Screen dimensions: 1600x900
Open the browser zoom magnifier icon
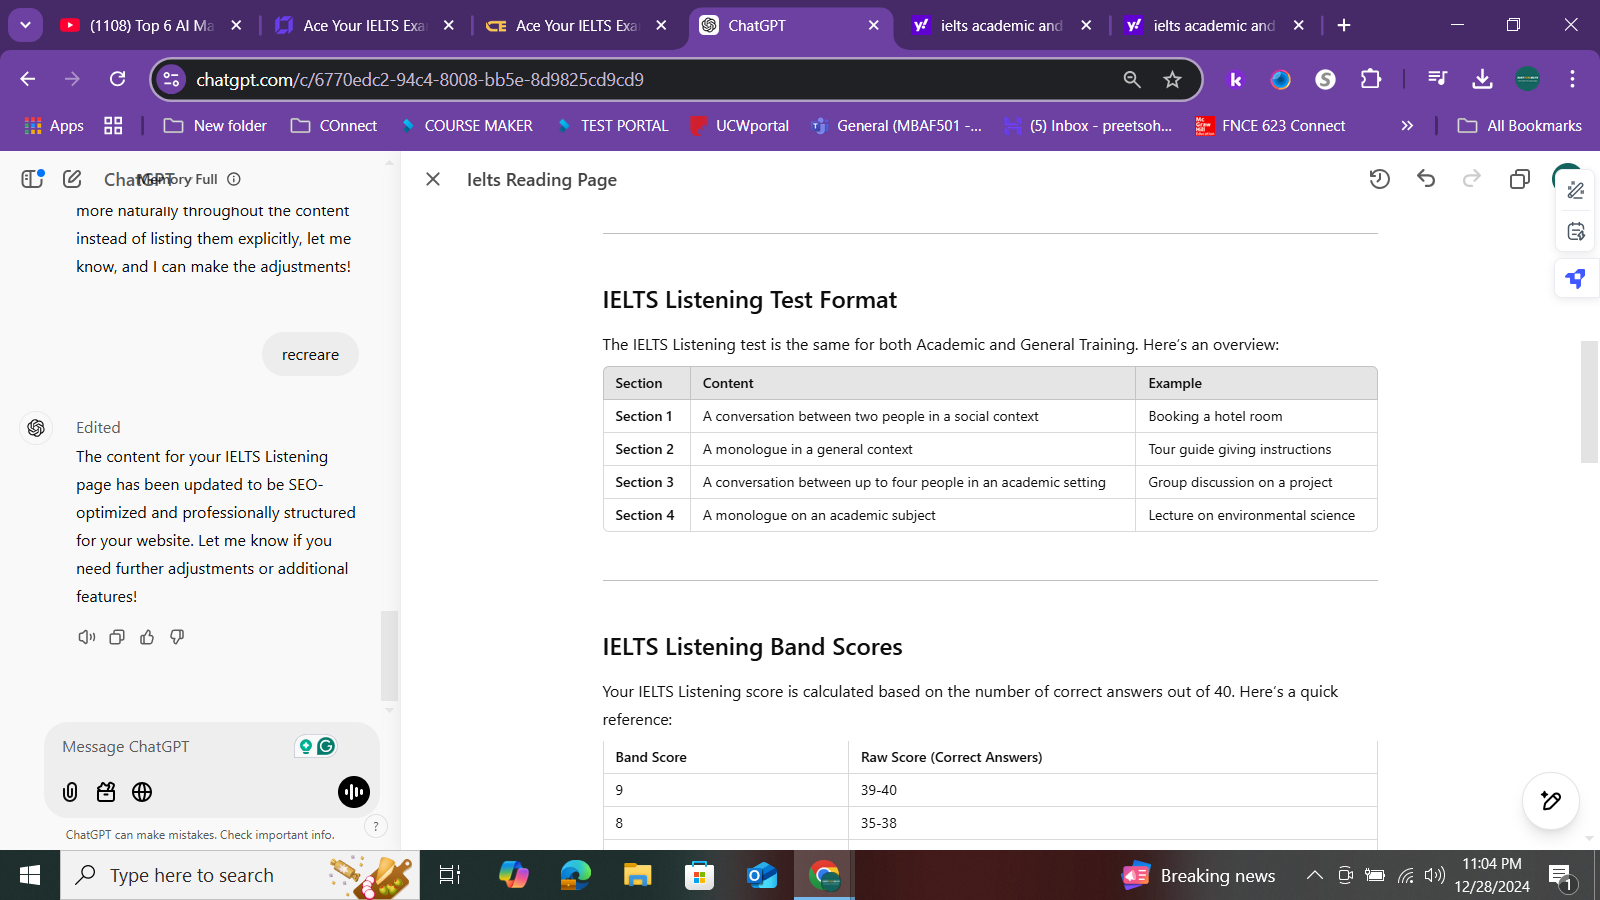(1132, 79)
